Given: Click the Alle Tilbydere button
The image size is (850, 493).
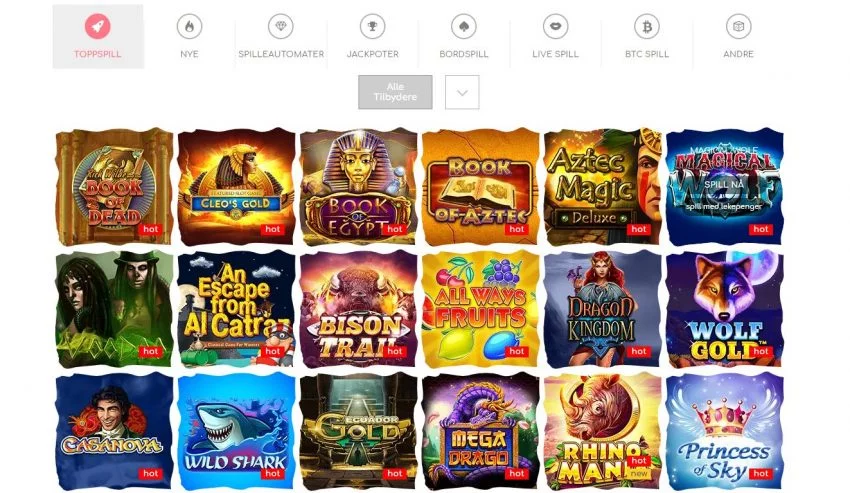Looking at the screenshot, I should pos(395,92).
